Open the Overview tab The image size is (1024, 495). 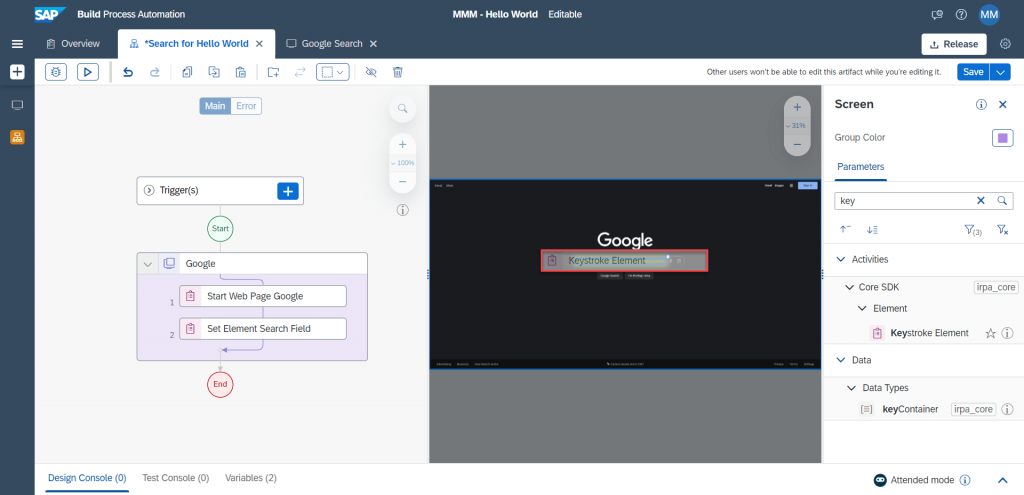click(x=72, y=44)
